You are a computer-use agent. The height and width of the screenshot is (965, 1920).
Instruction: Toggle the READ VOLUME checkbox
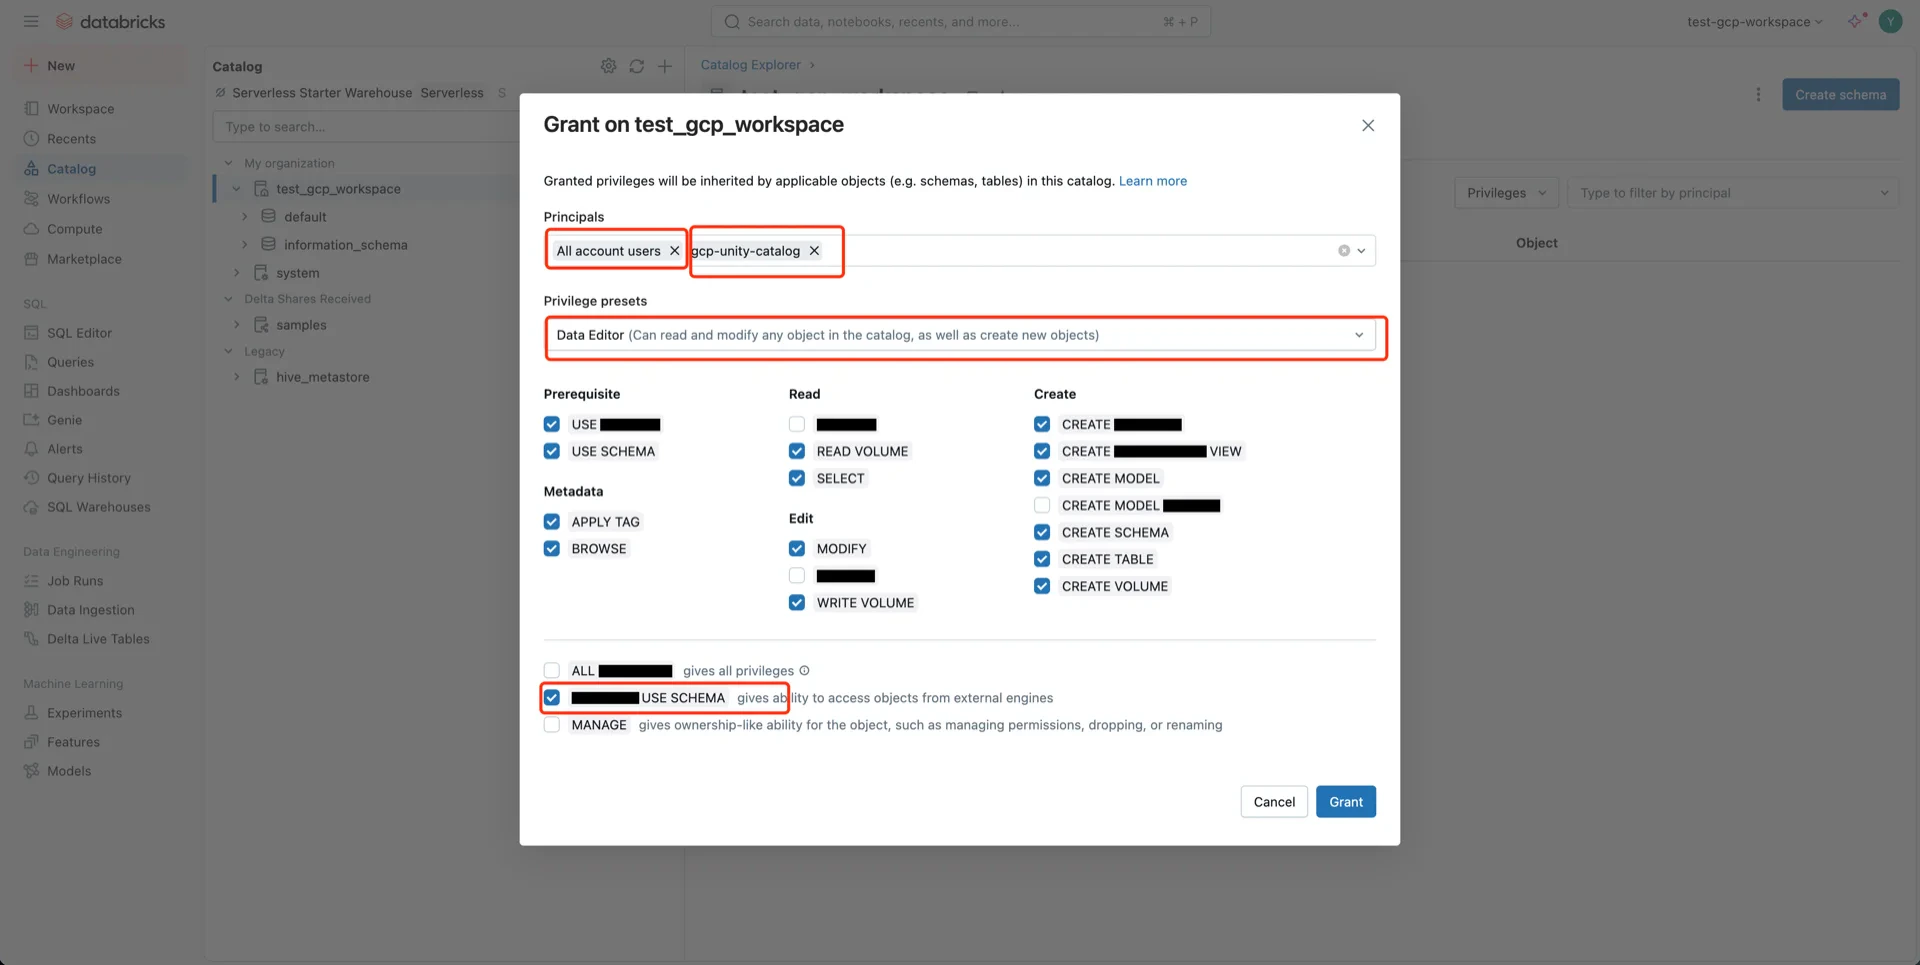pos(797,452)
